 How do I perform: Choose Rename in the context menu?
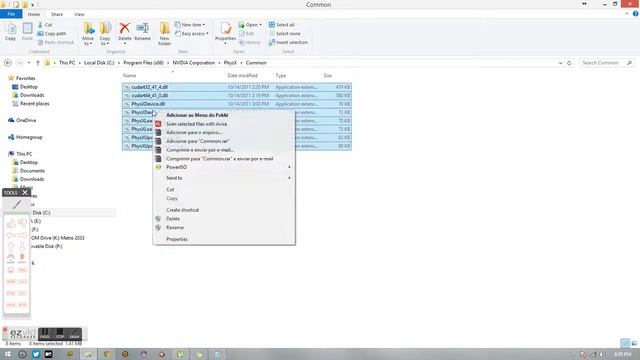pyautogui.click(x=175, y=228)
